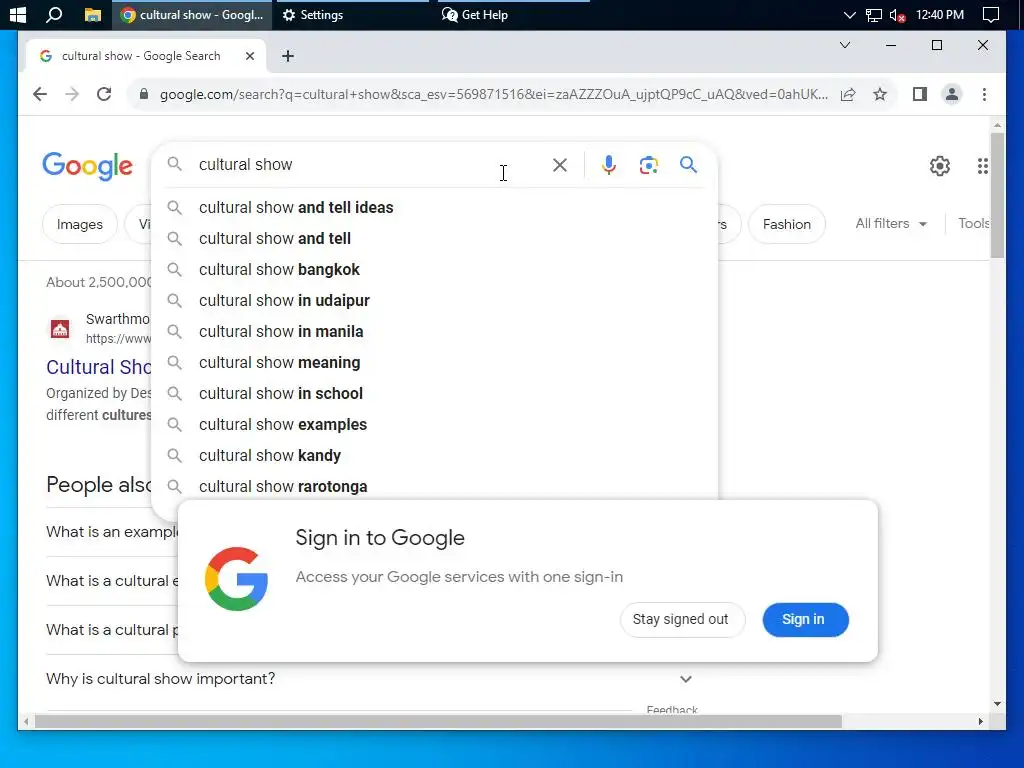Clear the search query with X
The width and height of the screenshot is (1024, 768).
(560, 165)
